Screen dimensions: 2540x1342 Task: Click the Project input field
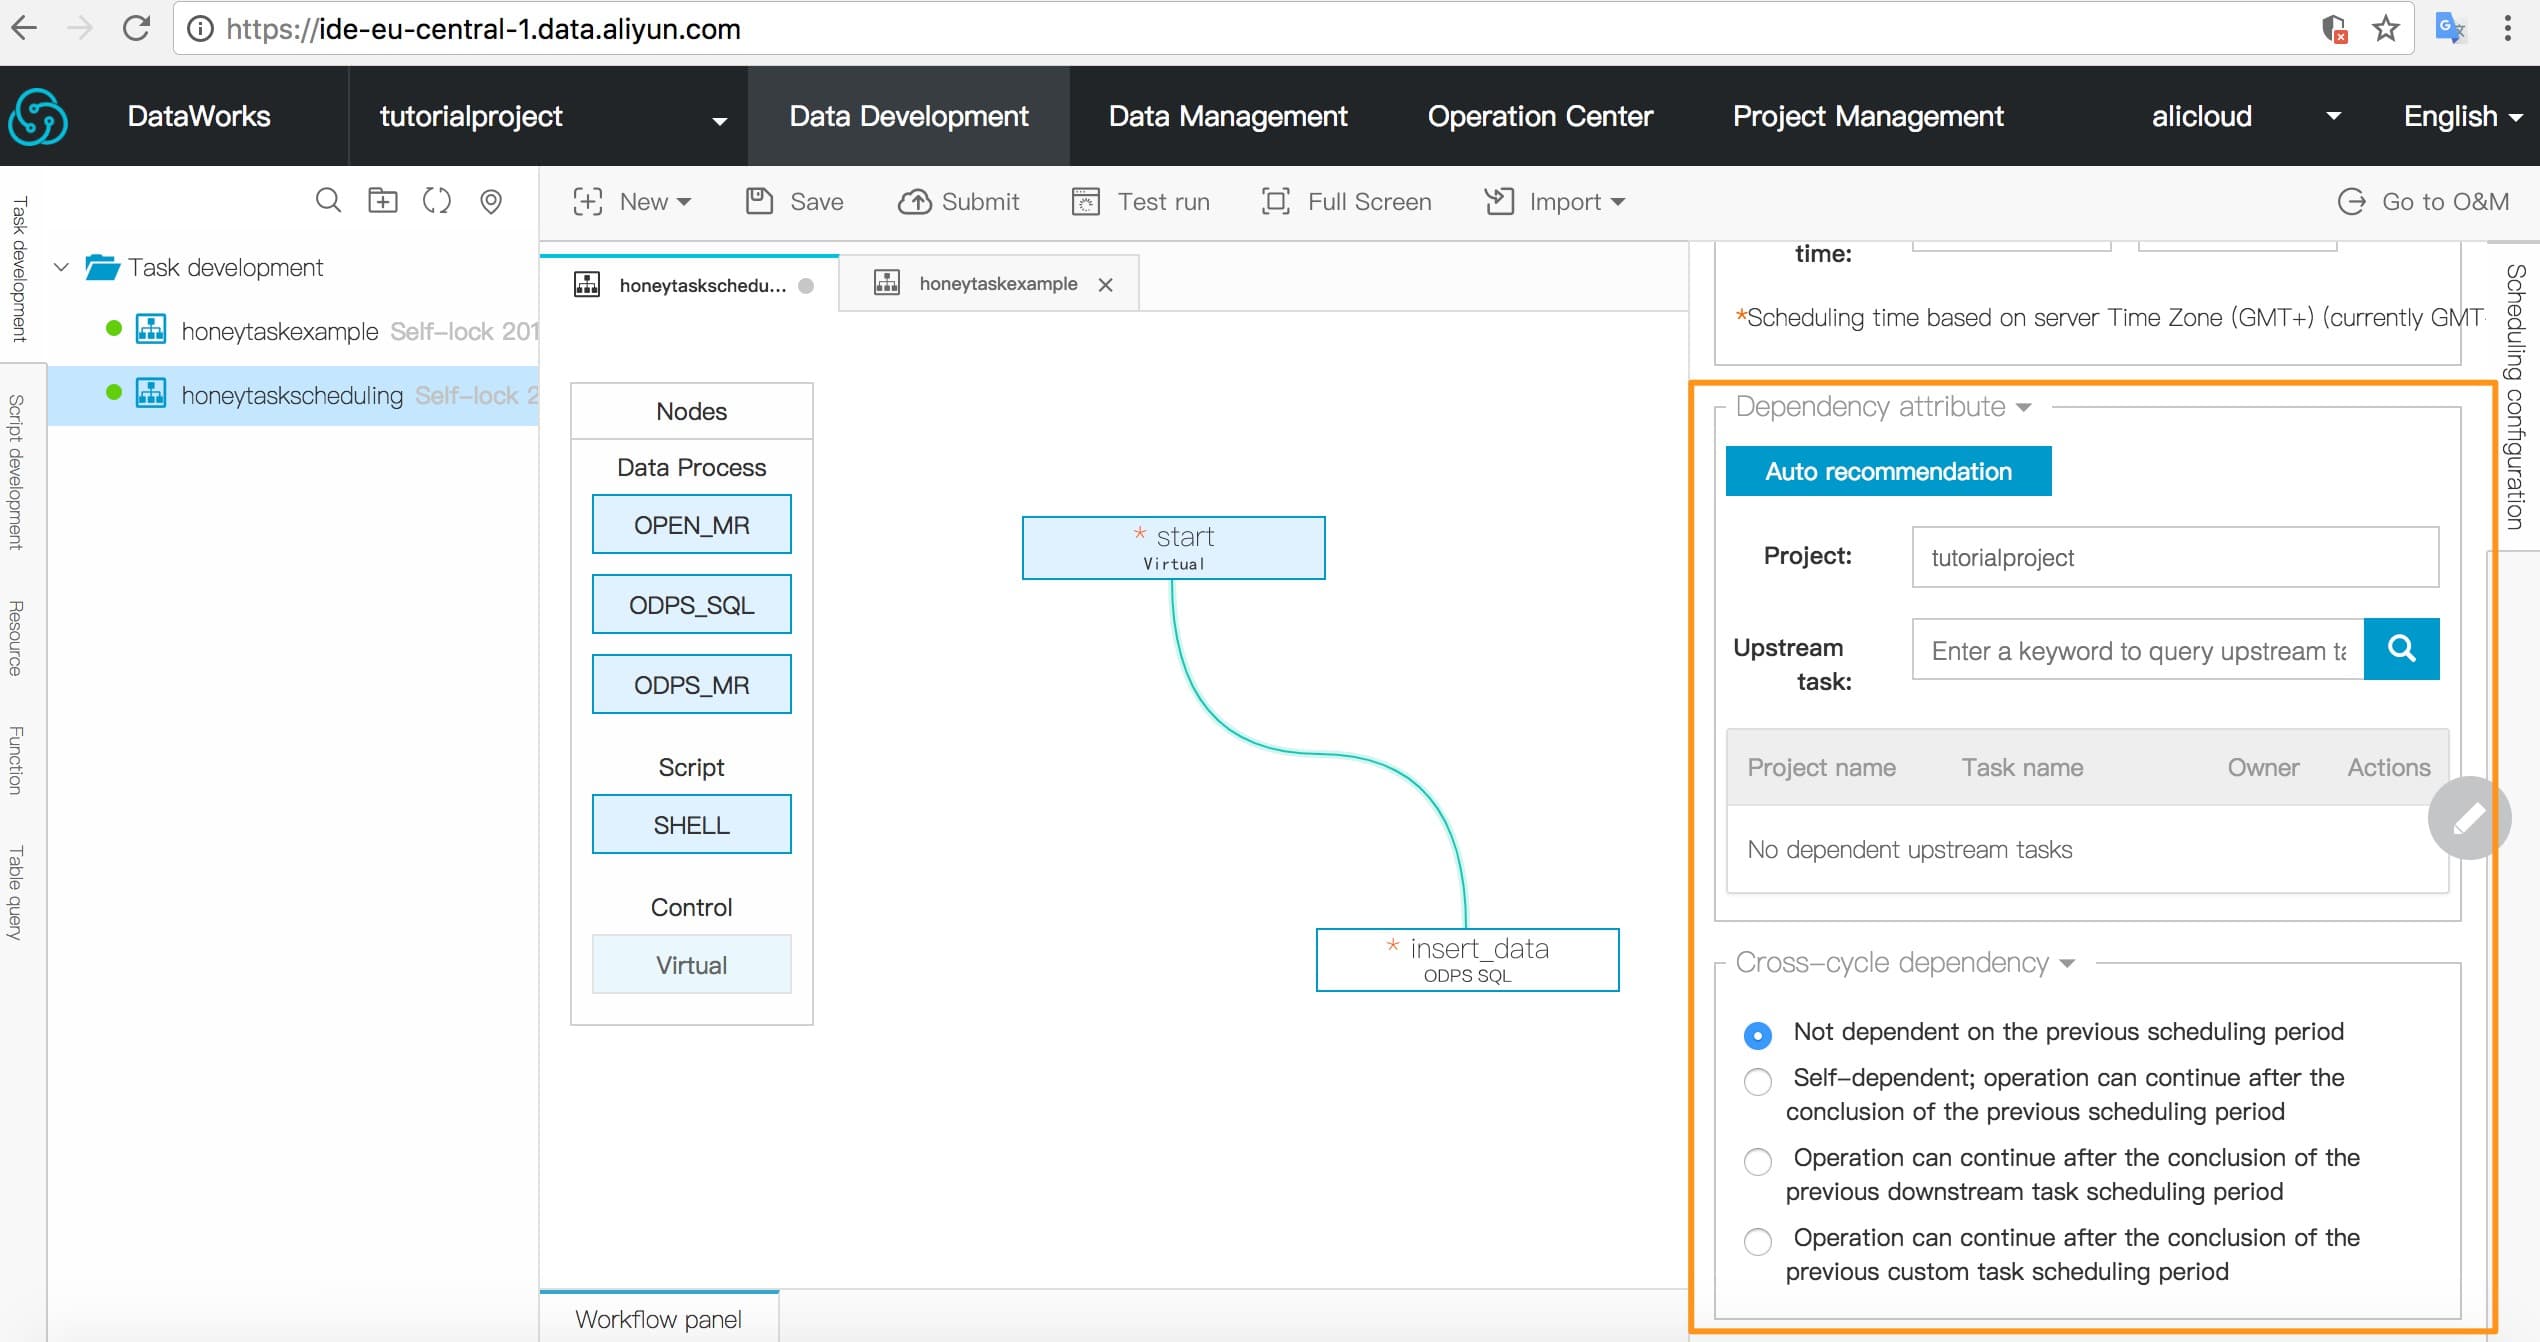2175,557
